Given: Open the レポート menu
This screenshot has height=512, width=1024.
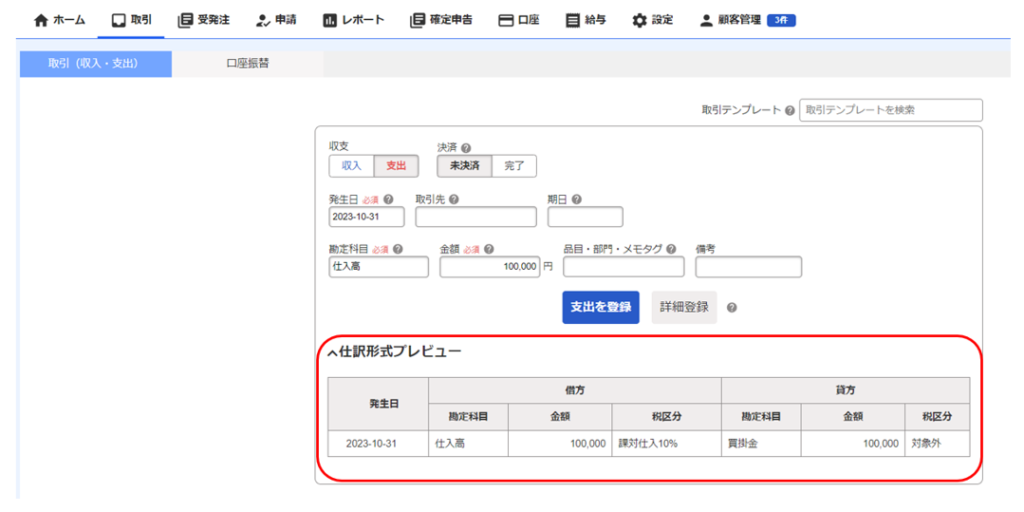Looking at the screenshot, I should click(353, 20).
